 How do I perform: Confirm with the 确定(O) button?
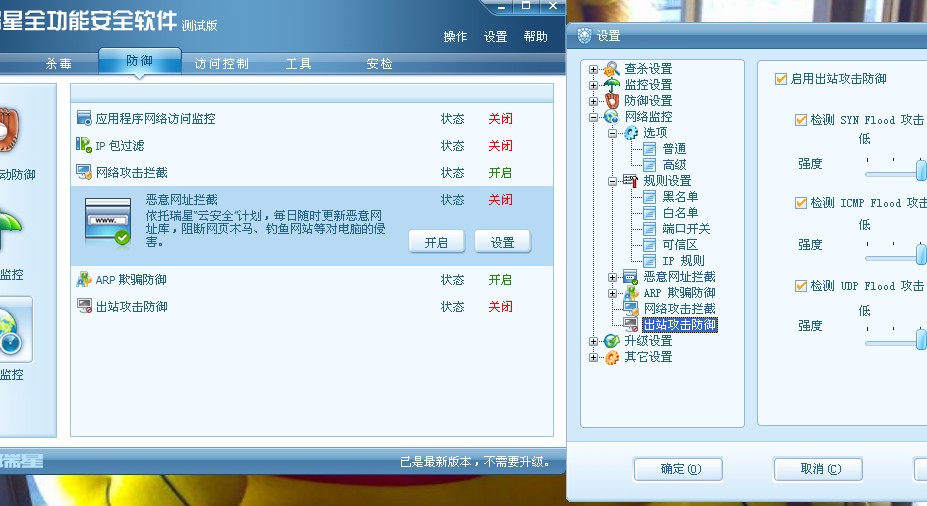(x=679, y=469)
